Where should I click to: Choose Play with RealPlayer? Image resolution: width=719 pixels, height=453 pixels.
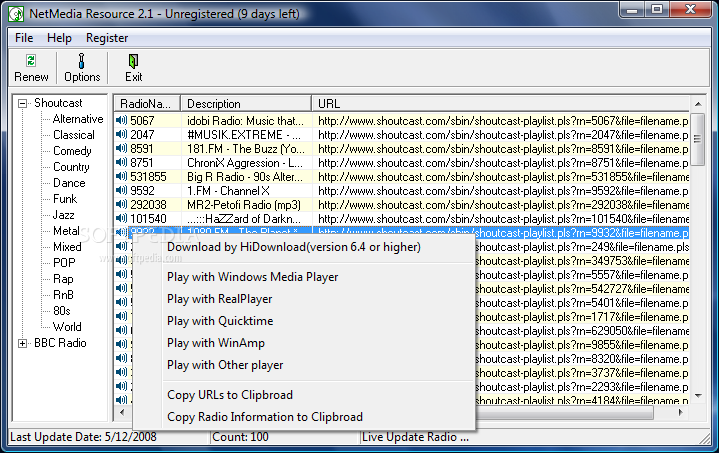tap(220, 299)
